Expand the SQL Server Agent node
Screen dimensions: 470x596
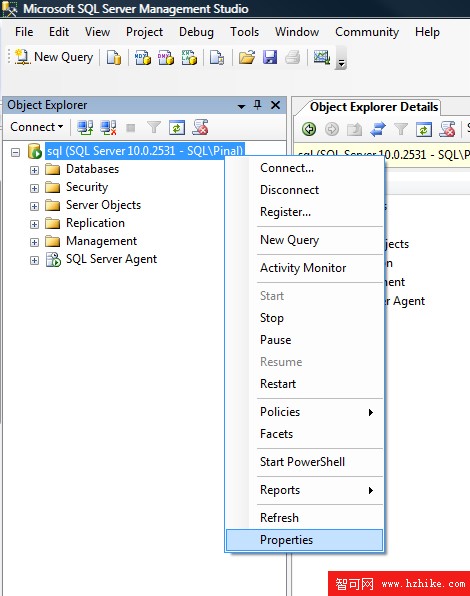(x=34, y=260)
